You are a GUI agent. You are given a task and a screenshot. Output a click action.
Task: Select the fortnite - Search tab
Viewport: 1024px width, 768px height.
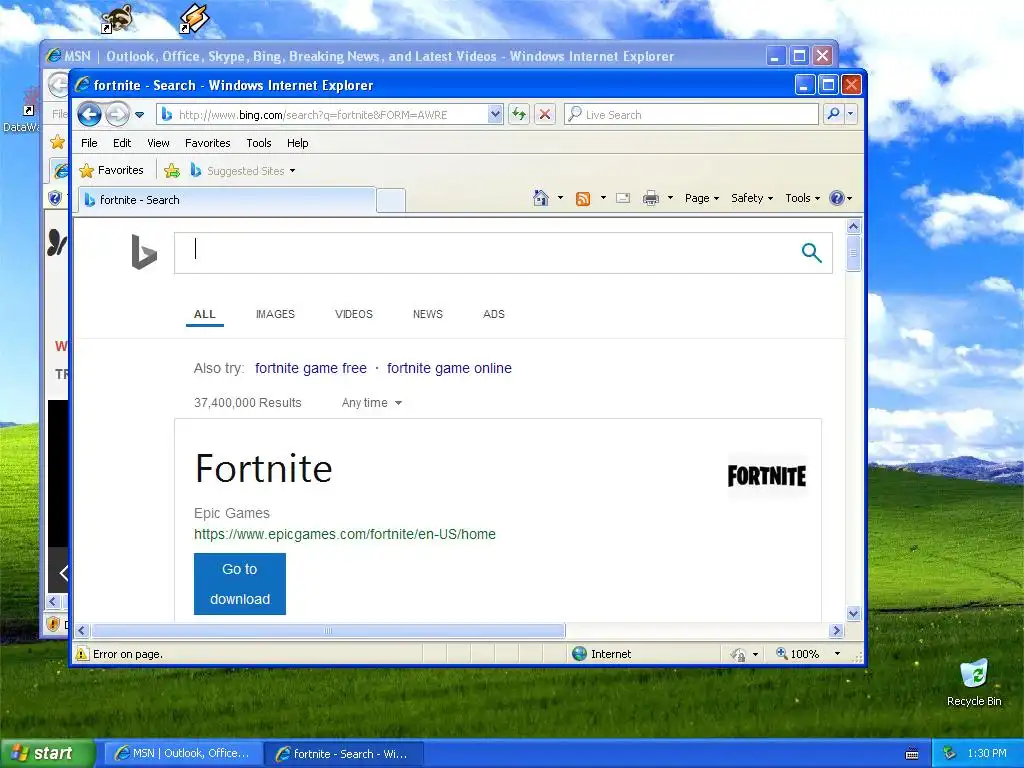[x=227, y=200]
